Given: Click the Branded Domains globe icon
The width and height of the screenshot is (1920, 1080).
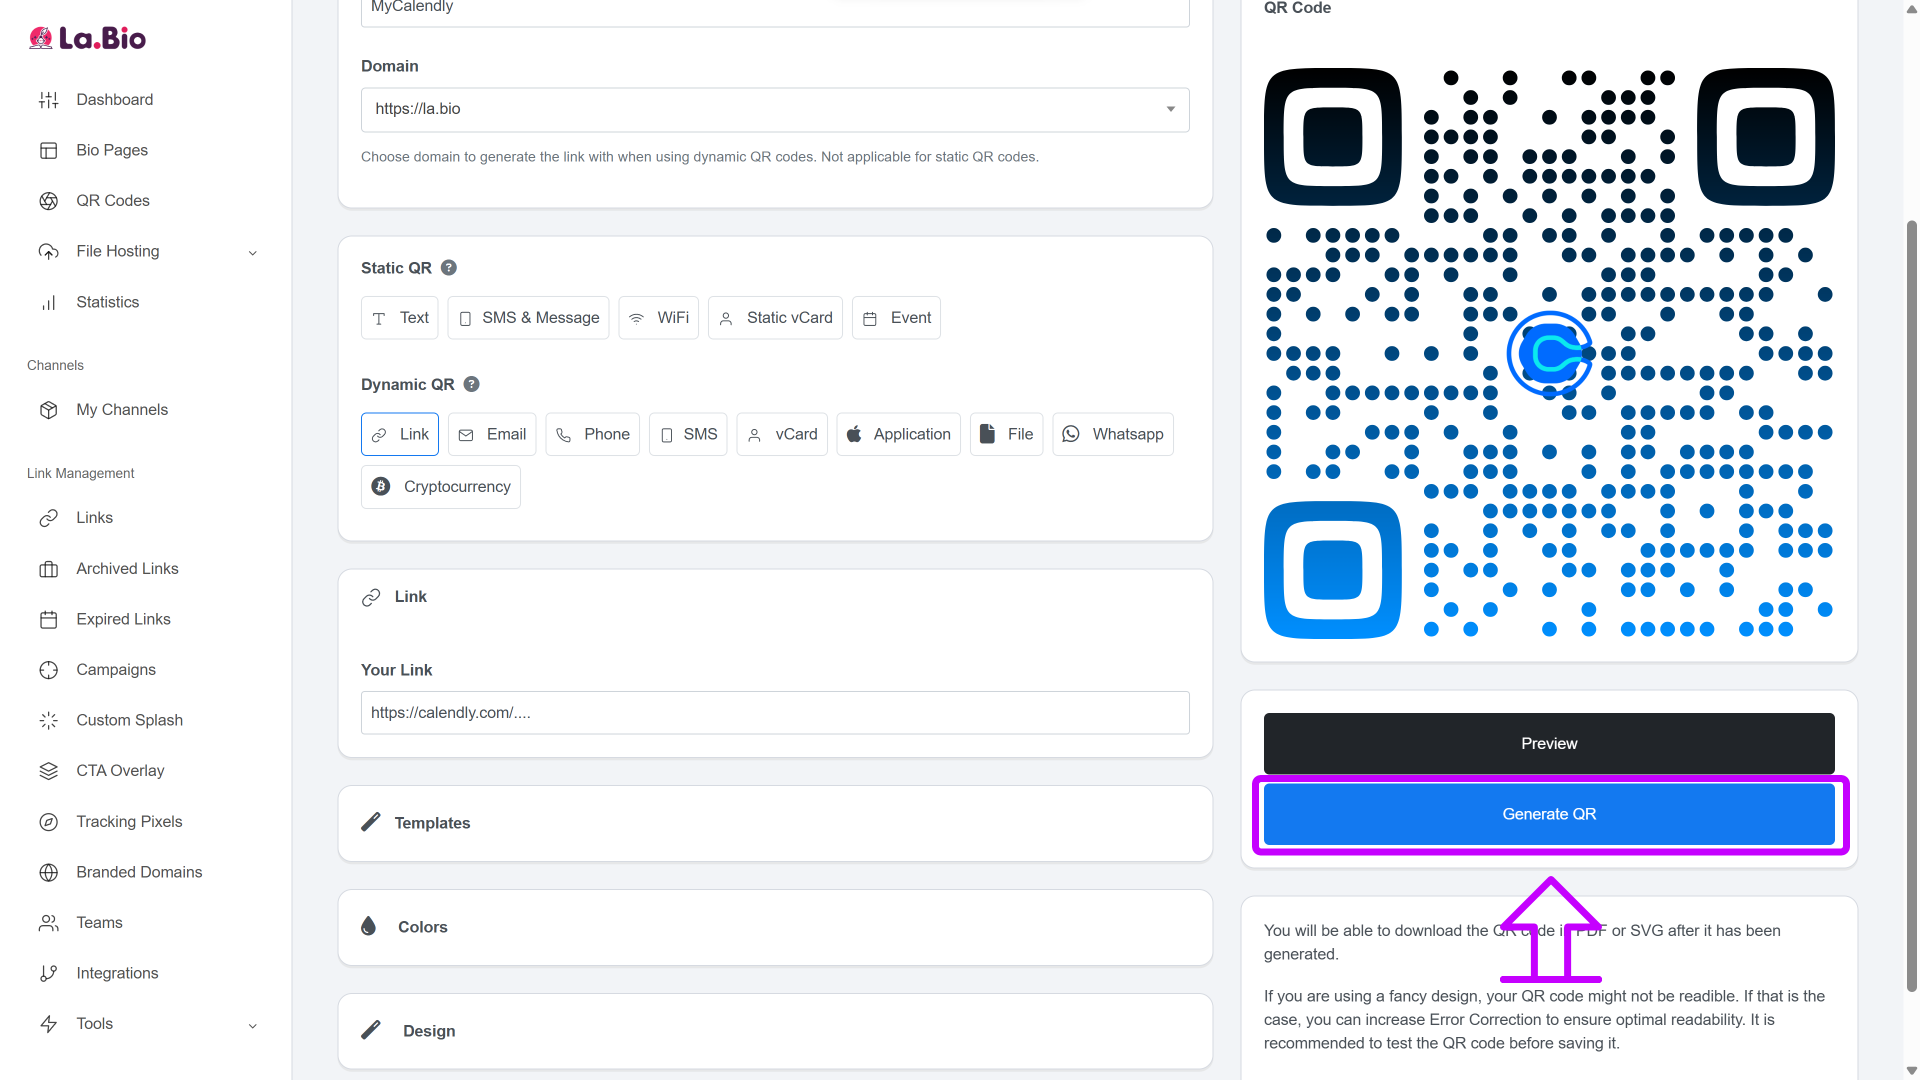Looking at the screenshot, I should click(48, 872).
